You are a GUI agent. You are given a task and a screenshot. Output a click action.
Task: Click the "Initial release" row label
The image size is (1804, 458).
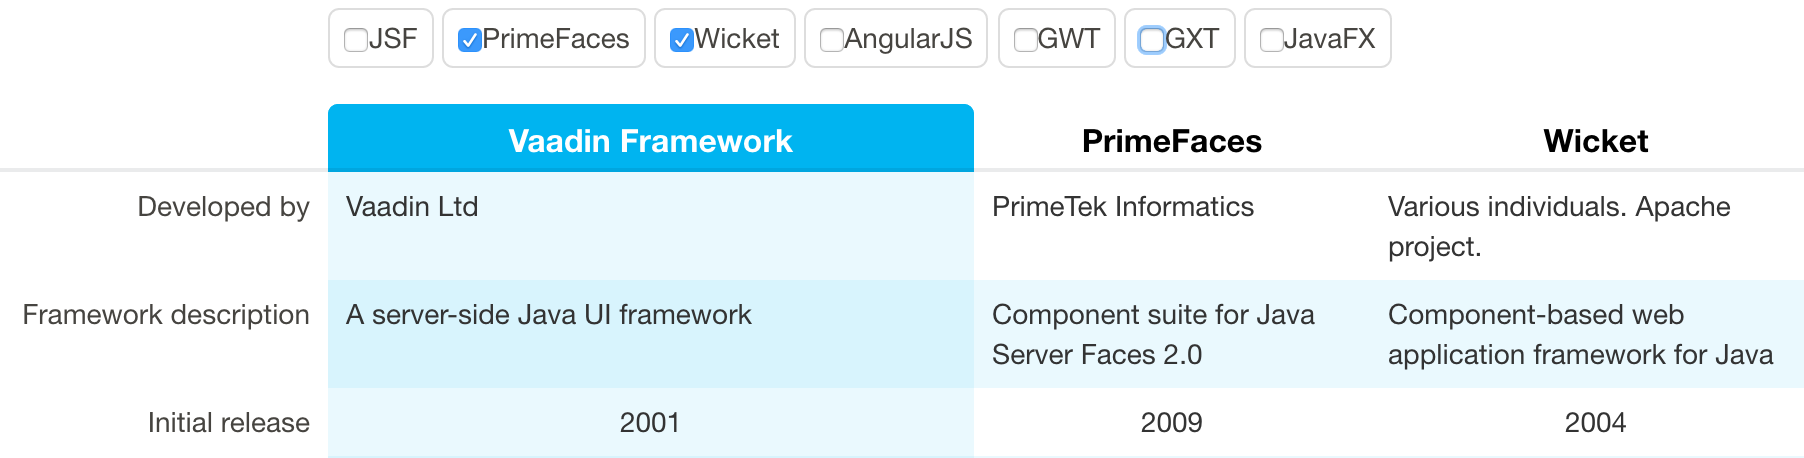[x=228, y=423]
